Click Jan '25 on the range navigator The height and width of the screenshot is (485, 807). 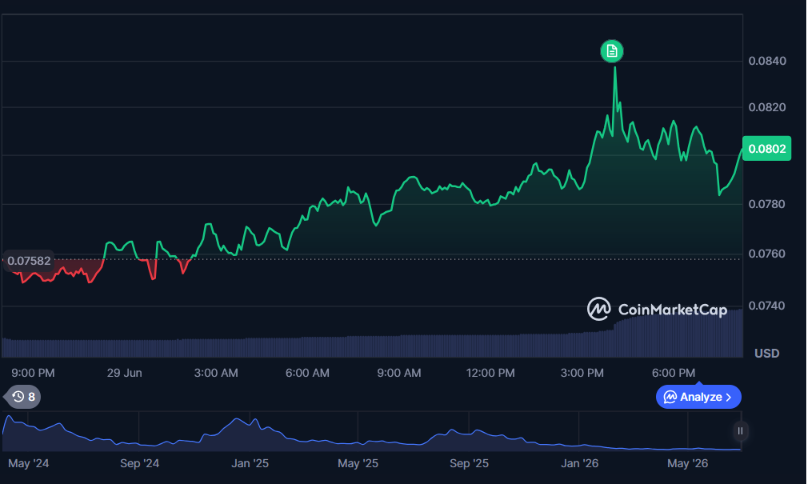coord(250,463)
